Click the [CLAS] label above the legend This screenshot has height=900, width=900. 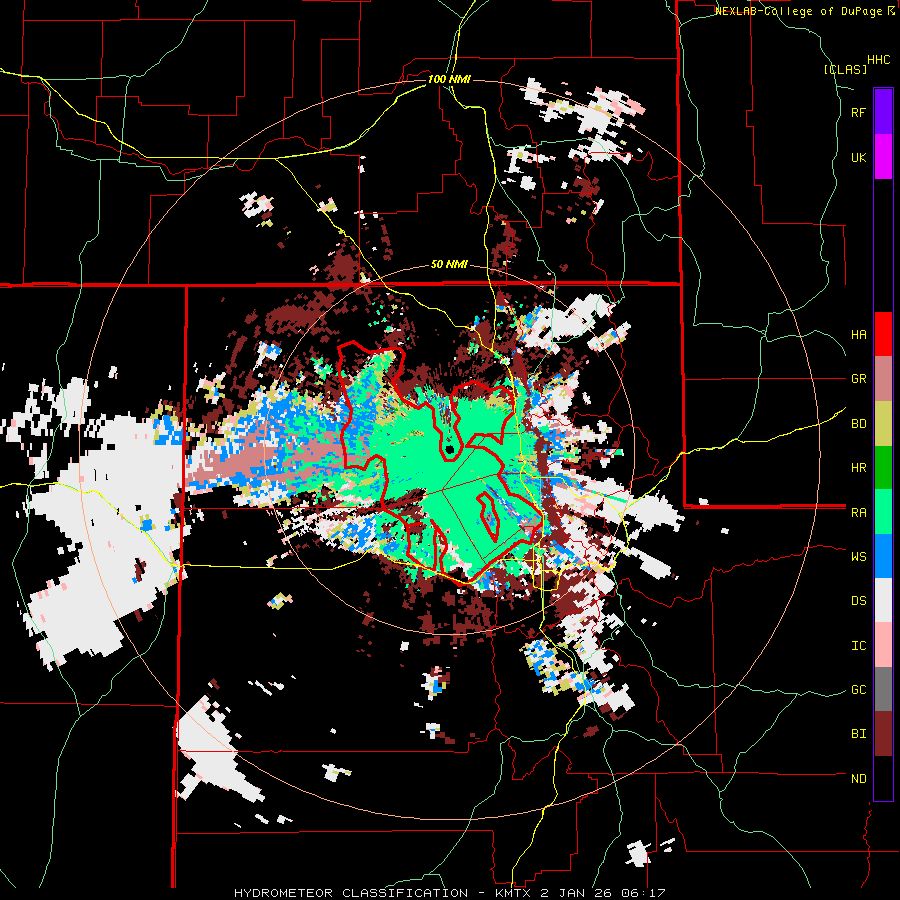click(x=845, y=69)
